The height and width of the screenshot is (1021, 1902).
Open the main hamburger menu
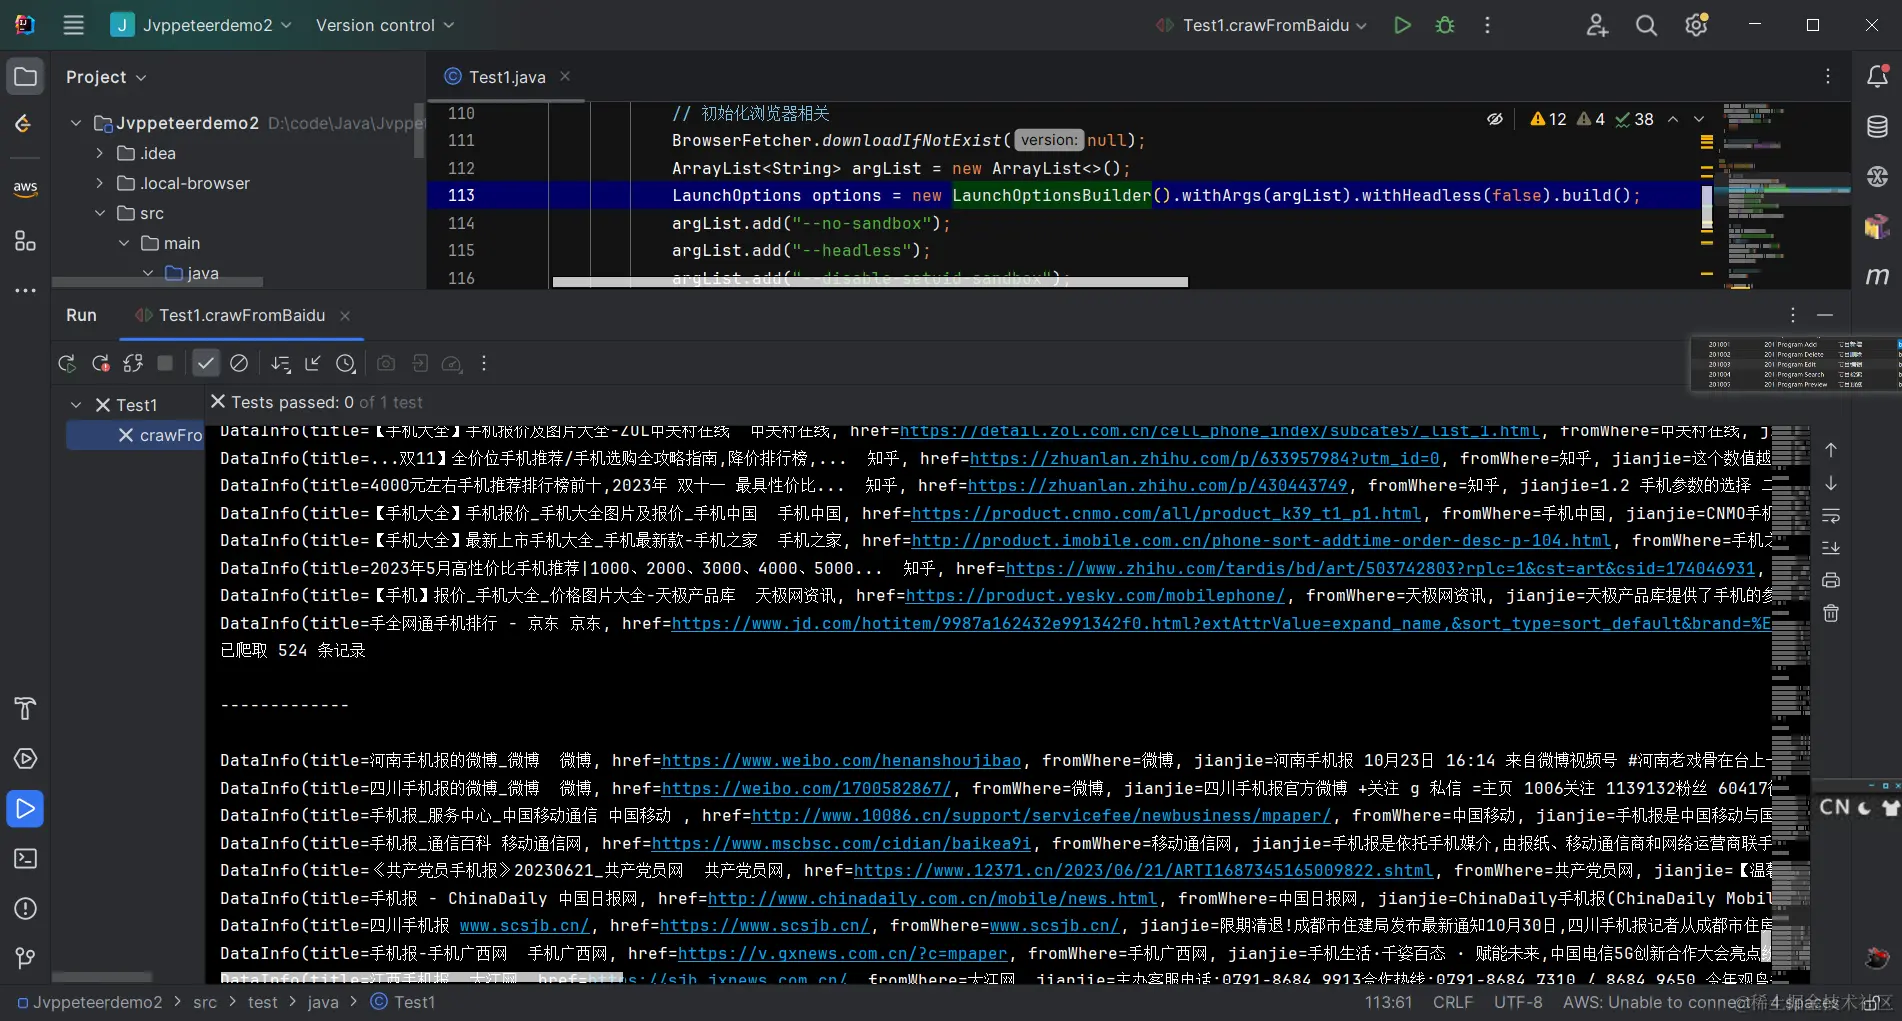click(74, 25)
